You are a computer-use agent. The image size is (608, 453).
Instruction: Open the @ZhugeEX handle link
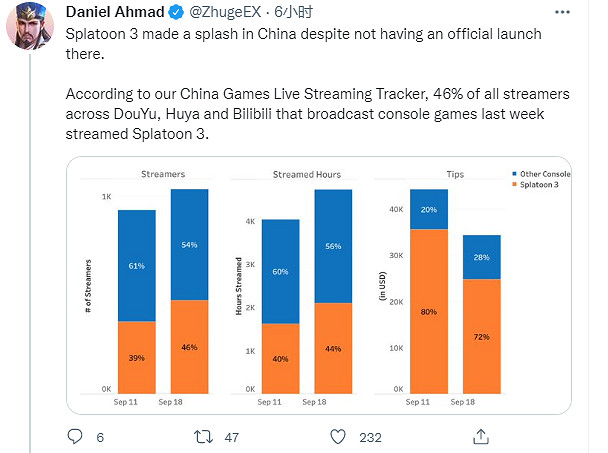[223, 14]
